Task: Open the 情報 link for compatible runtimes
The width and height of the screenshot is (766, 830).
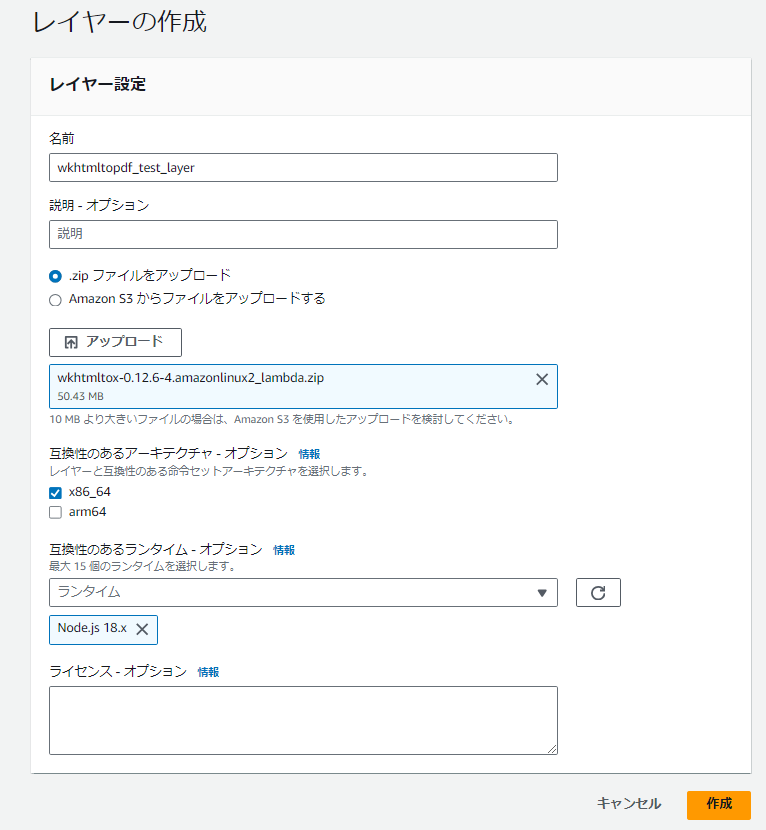Action: [x=284, y=549]
